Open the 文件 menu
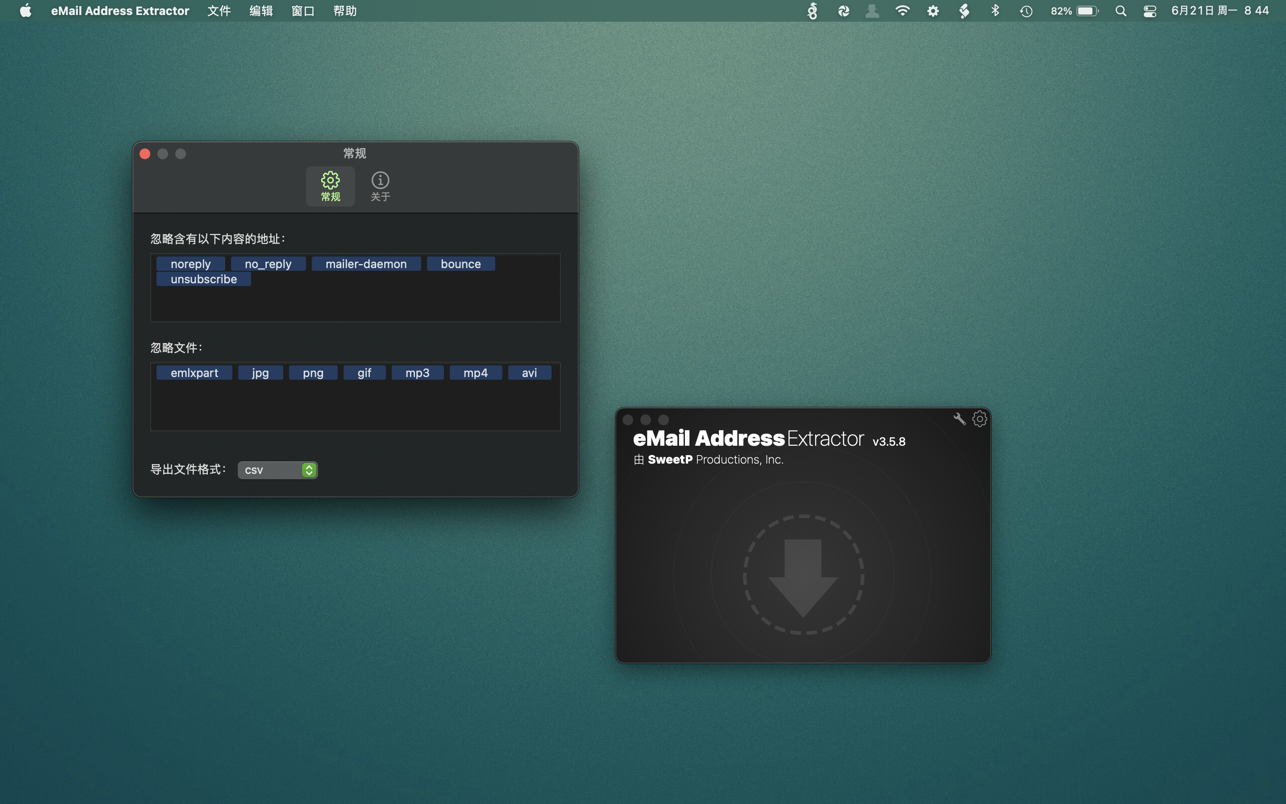 (219, 11)
